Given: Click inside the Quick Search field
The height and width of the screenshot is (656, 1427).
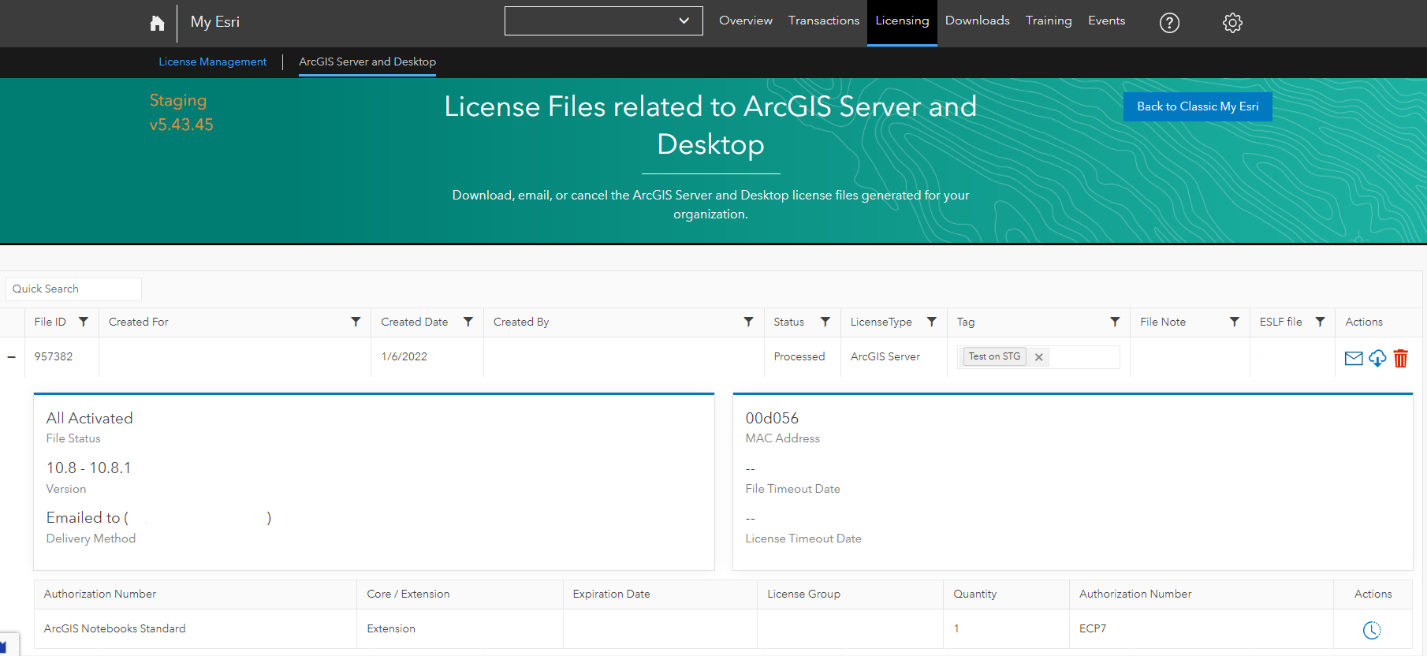Looking at the screenshot, I should (x=72, y=288).
